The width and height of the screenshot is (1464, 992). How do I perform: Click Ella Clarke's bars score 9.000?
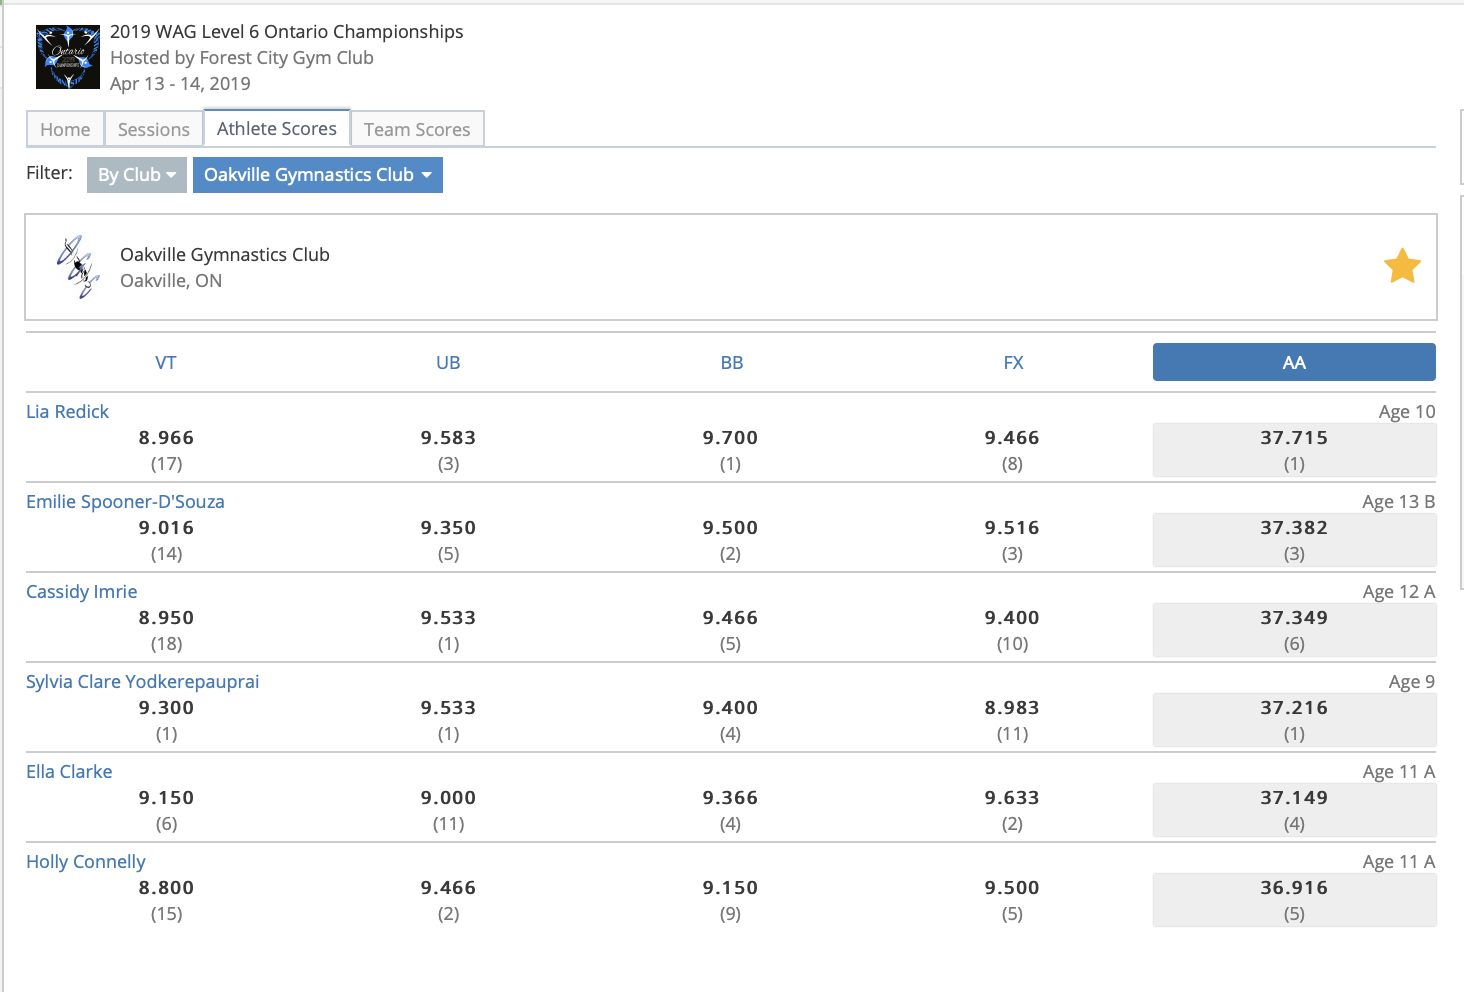pos(448,798)
